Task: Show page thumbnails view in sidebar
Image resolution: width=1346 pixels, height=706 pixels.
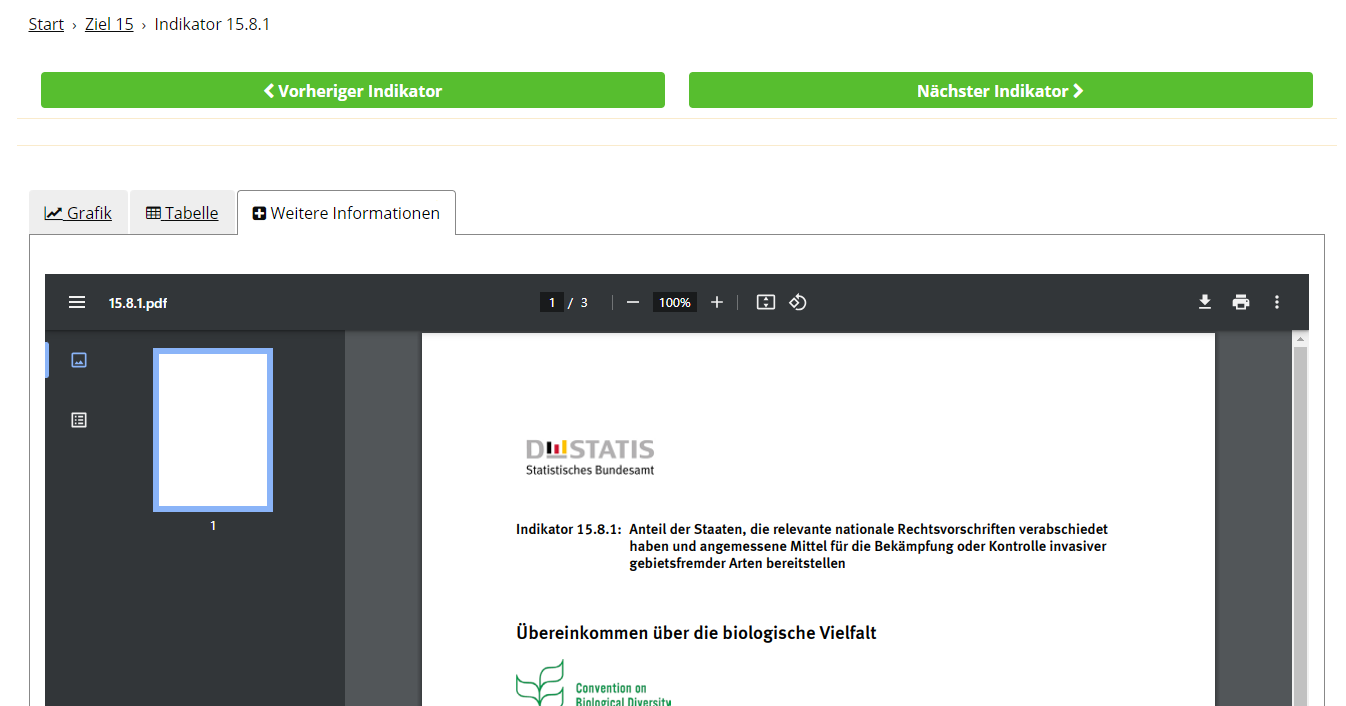Action: (x=79, y=360)
